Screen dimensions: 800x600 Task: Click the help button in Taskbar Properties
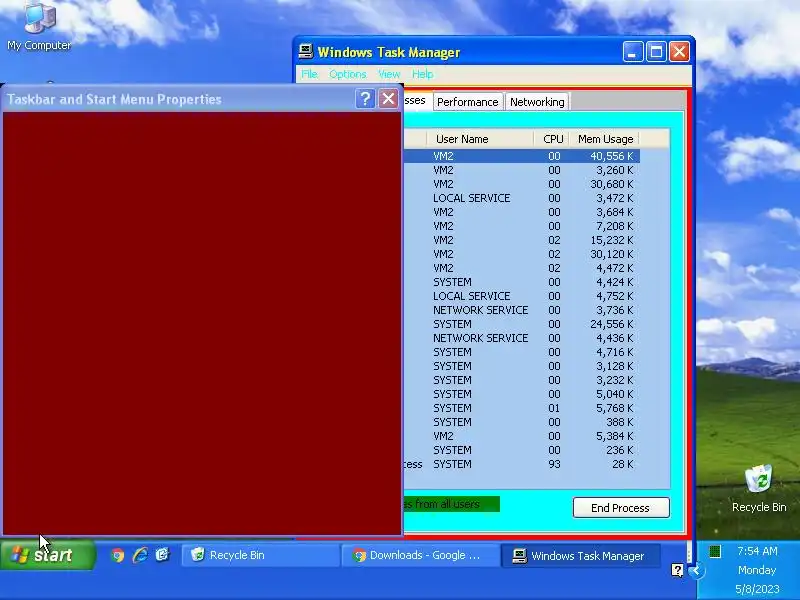pyautogui.click(x=365, y=98)
